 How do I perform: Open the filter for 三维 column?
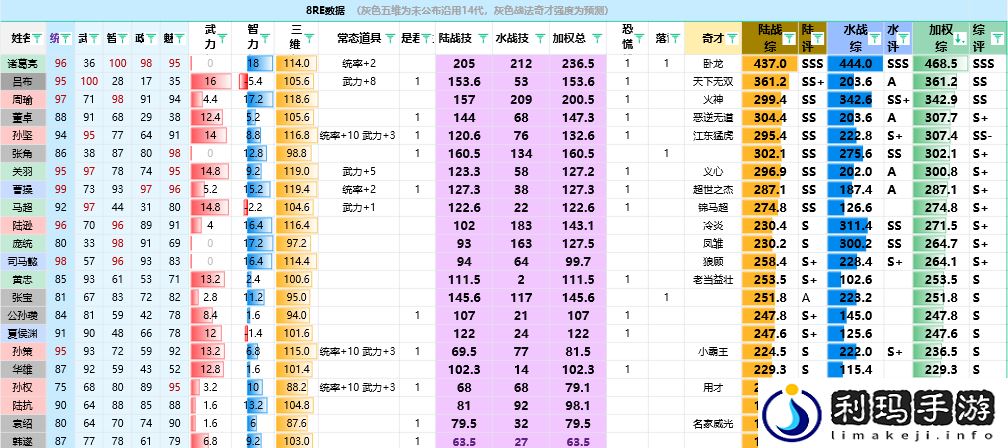click(309, 39)
